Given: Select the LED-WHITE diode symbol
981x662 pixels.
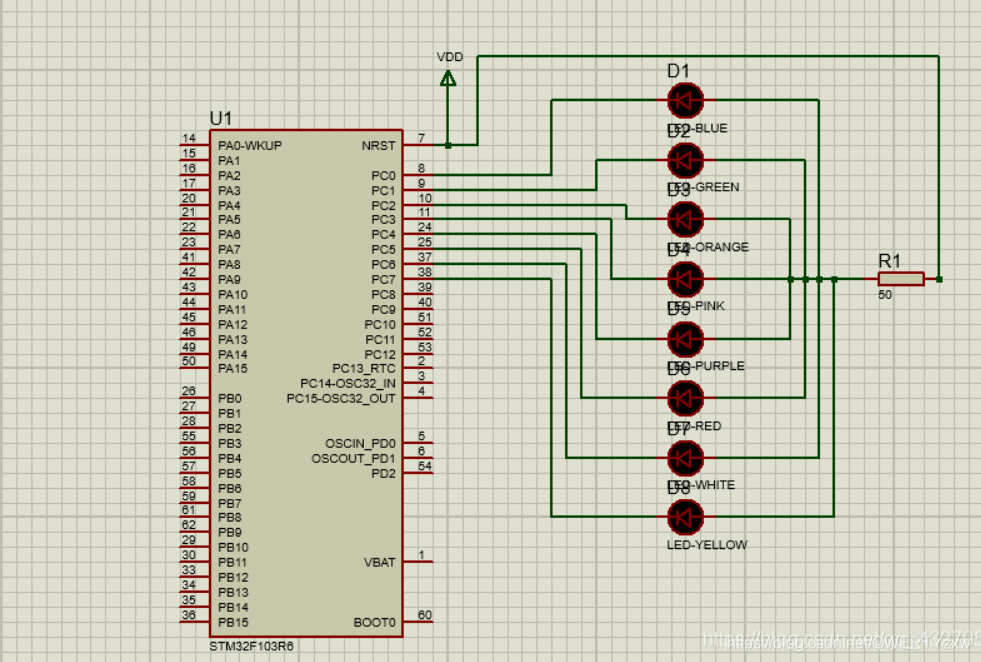Looking at the screenshot, I should 685,458.
